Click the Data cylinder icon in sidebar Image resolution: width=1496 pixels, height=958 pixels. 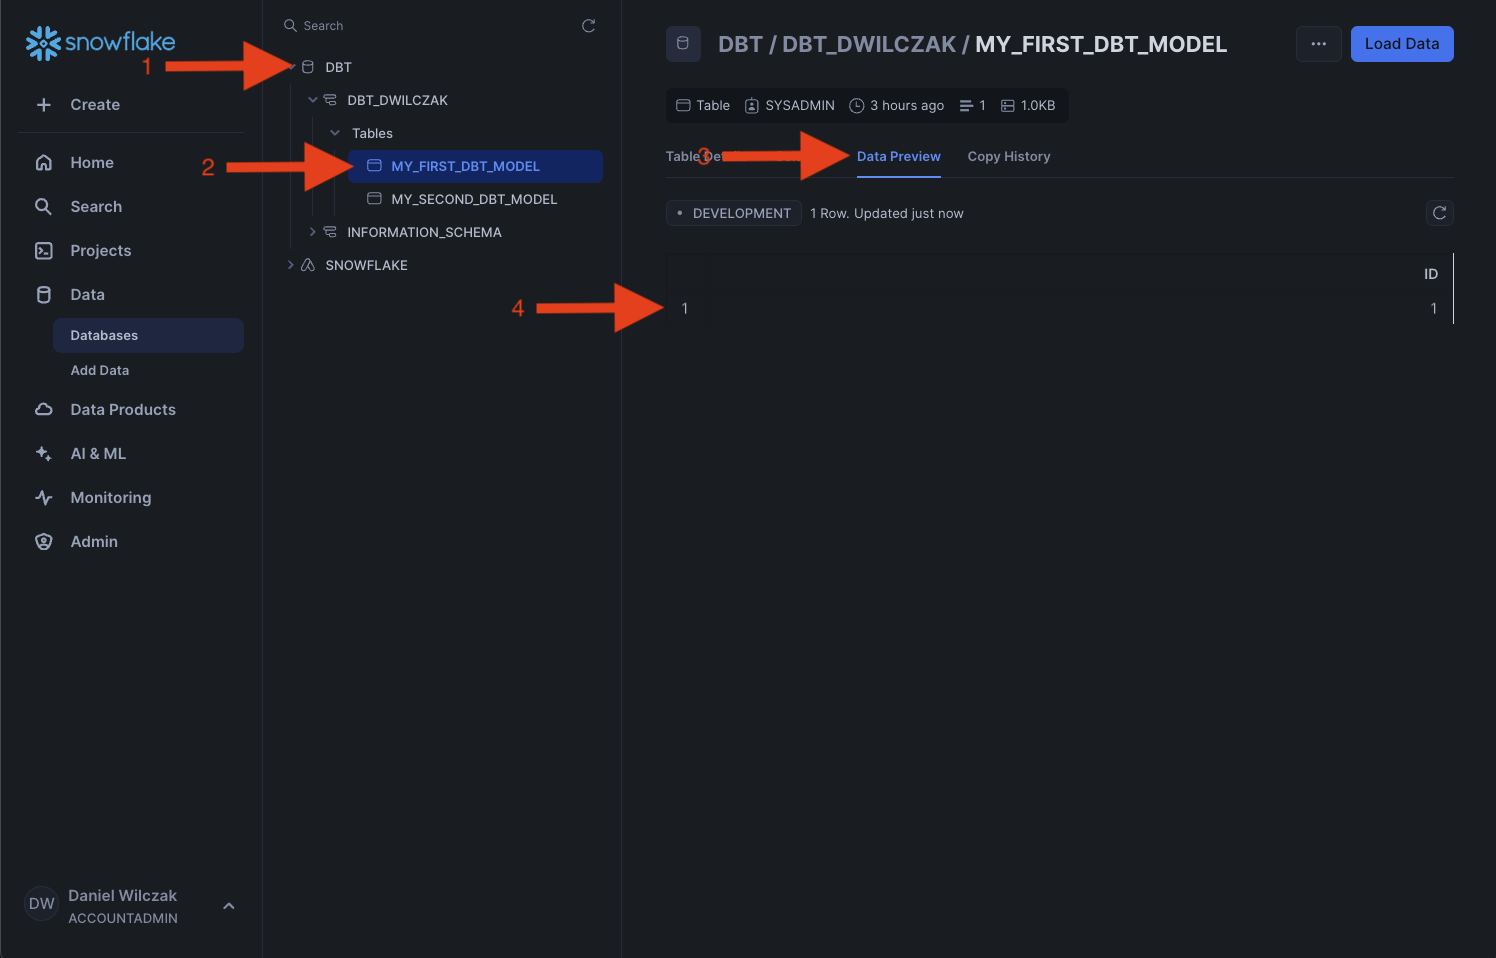tap(44, 295)
